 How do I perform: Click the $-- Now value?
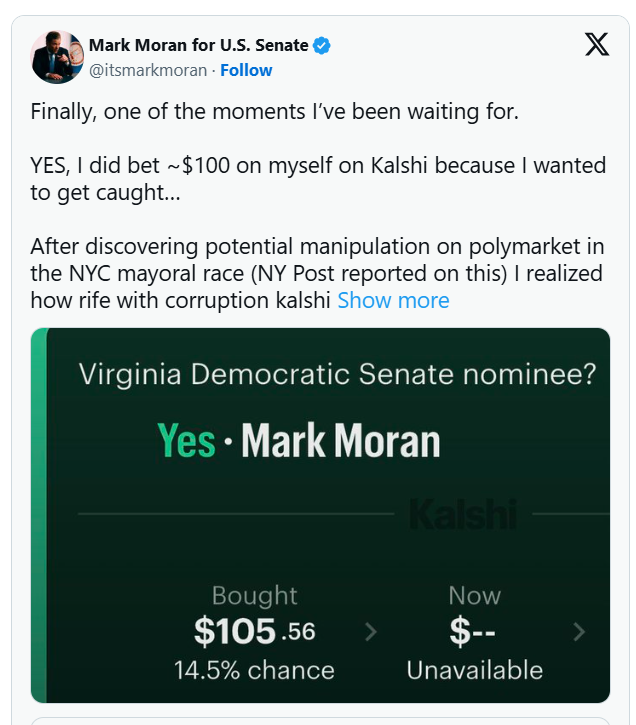point(473,631)
